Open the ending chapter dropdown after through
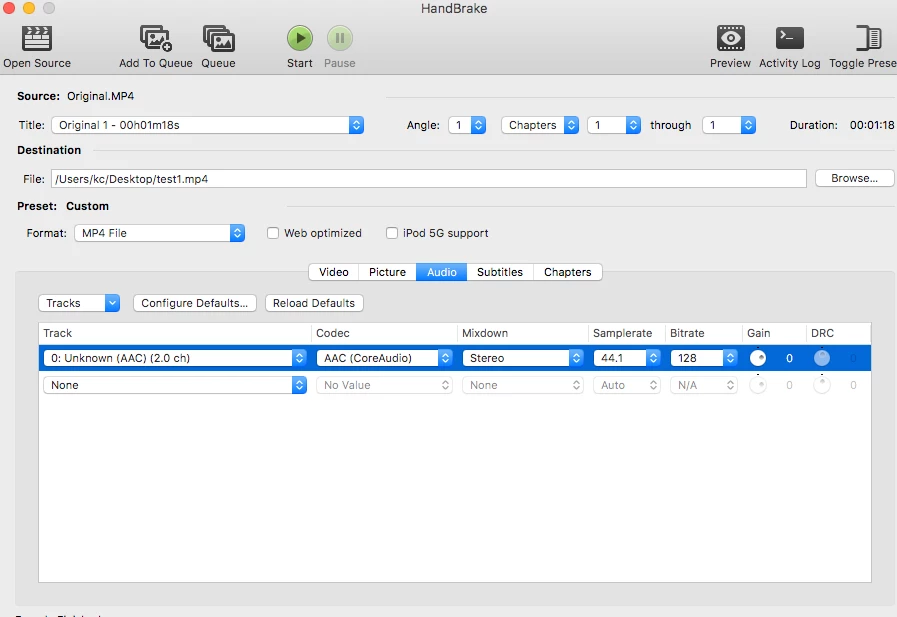 [729, 125]
